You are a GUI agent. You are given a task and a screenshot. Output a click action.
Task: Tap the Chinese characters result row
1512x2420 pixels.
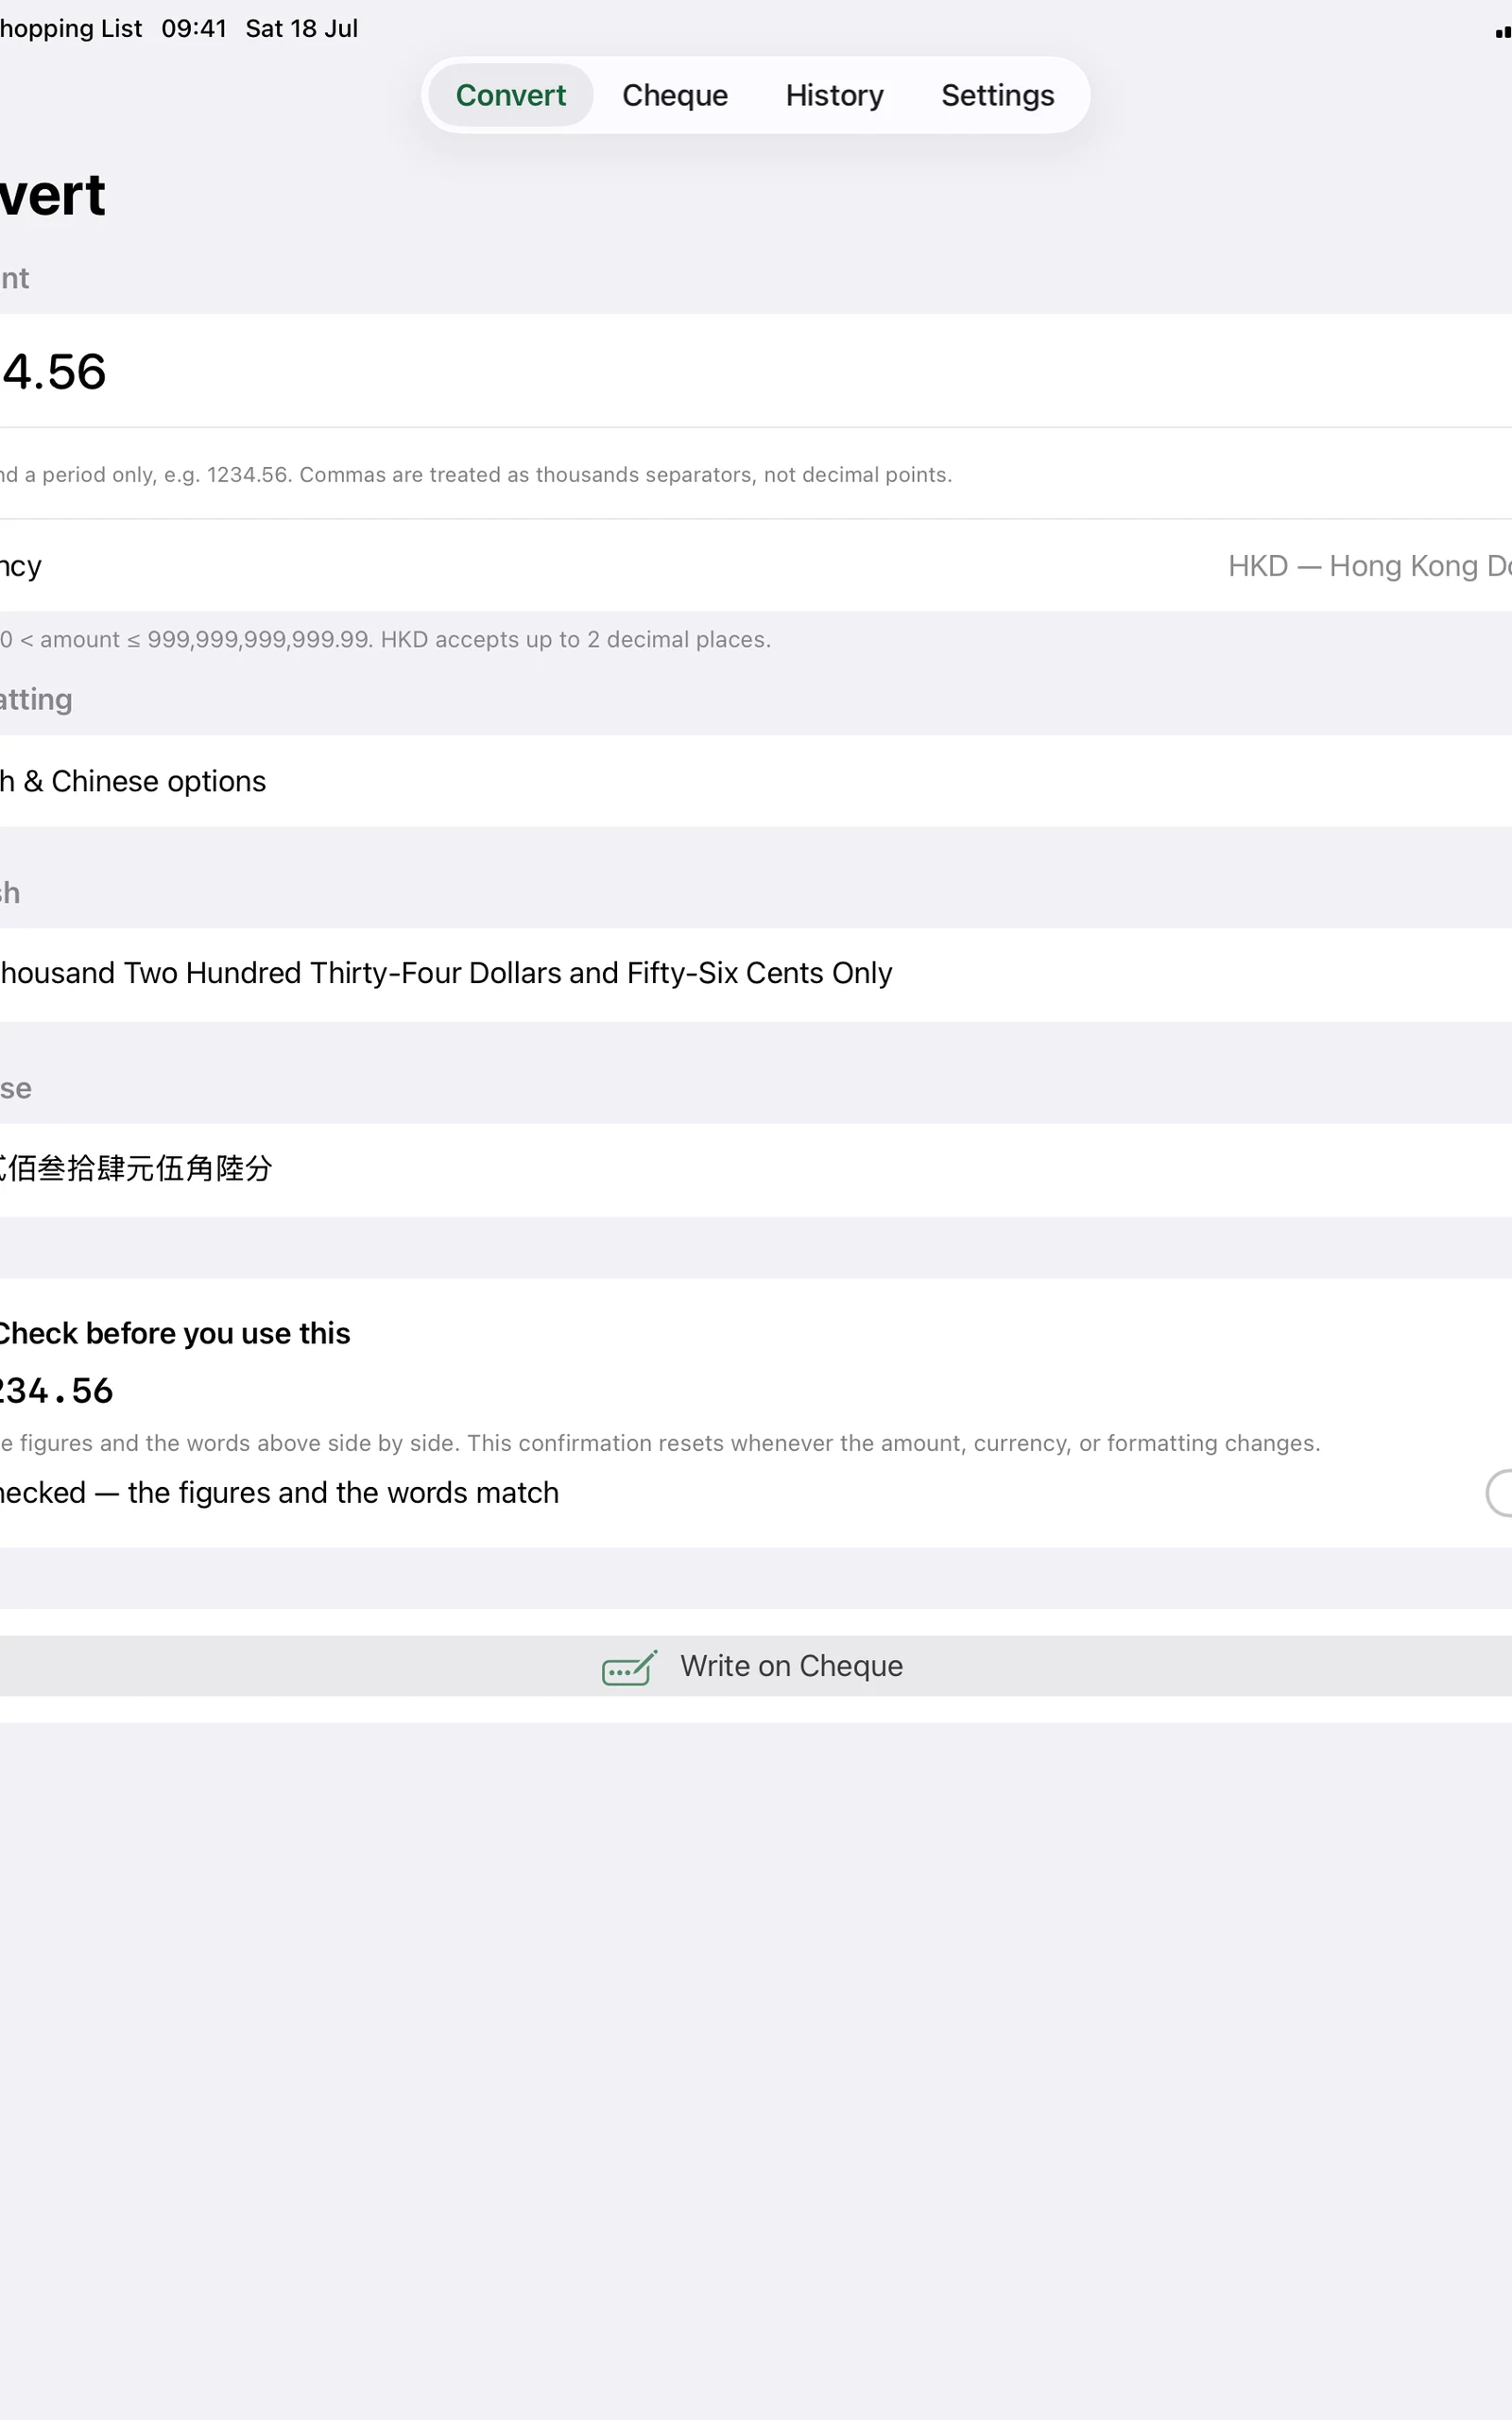756,1170
